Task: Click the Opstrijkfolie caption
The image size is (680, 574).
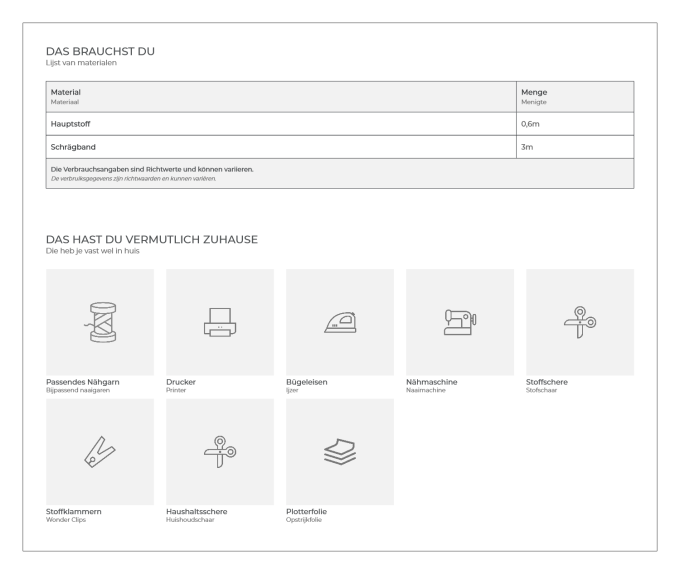Action: tap(304, 520)
